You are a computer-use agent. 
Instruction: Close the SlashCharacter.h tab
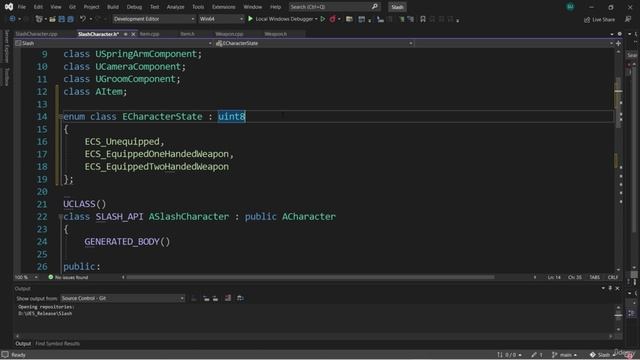133,34
